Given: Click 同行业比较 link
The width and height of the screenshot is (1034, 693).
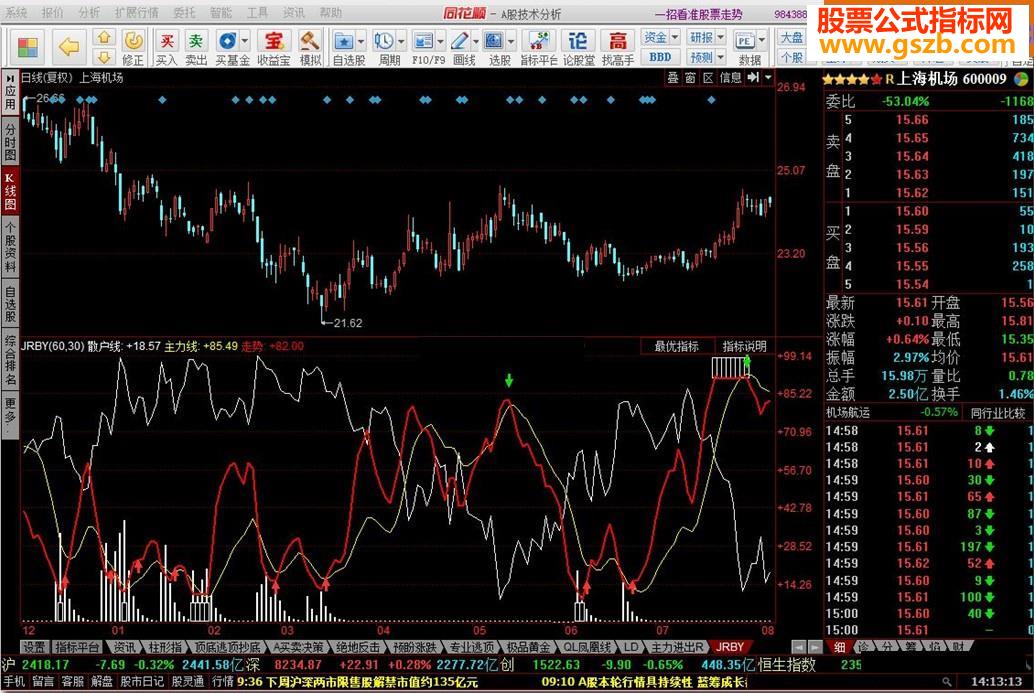Looking at the screenshot, I should [x=998, y=413].
